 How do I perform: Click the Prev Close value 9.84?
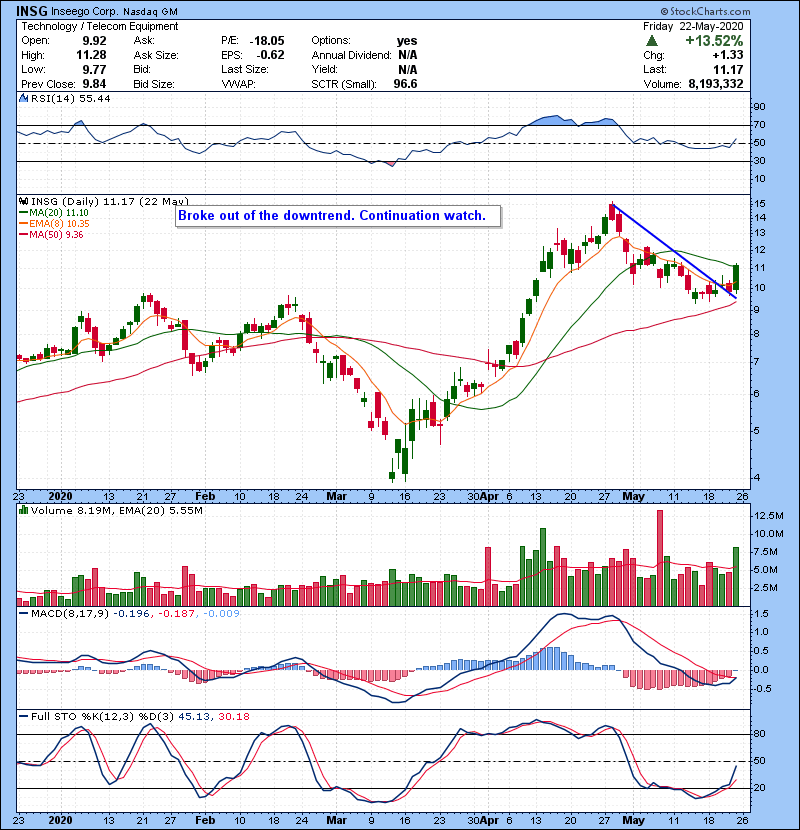click(x=94, y=84)
